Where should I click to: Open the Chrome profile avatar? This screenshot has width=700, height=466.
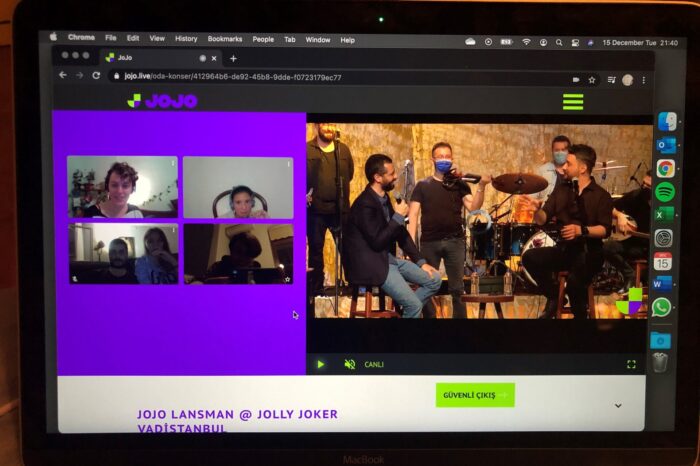pyautogui.click(x=628, y=80)
